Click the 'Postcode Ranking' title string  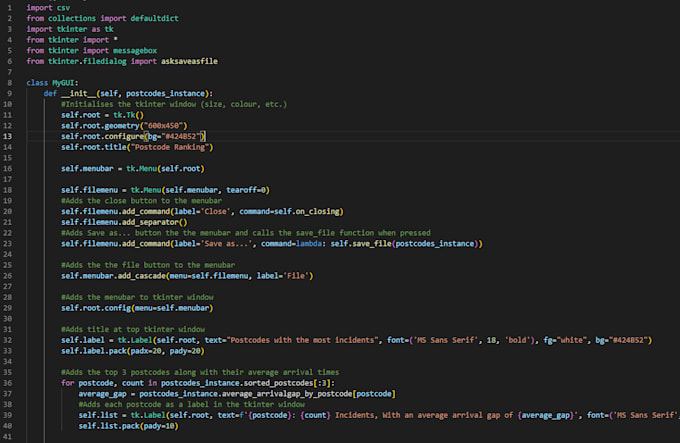[x=170, y=147]
